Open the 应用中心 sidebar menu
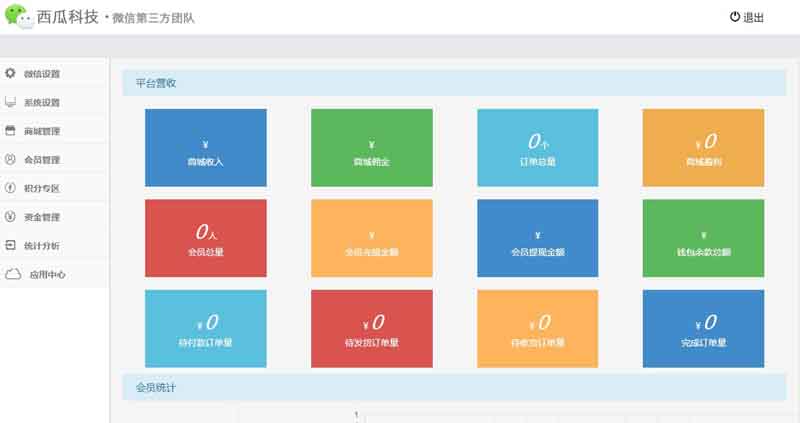Image resolution: width=800 pixels, height=423 pixels. (x=47, y=274)
